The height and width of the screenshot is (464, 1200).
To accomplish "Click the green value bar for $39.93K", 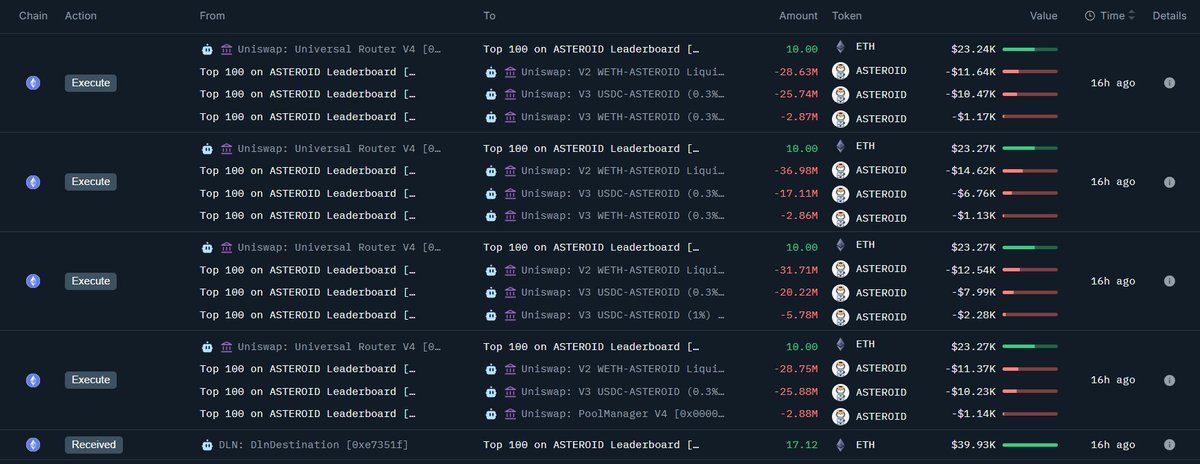I will tap(1030, 445).
